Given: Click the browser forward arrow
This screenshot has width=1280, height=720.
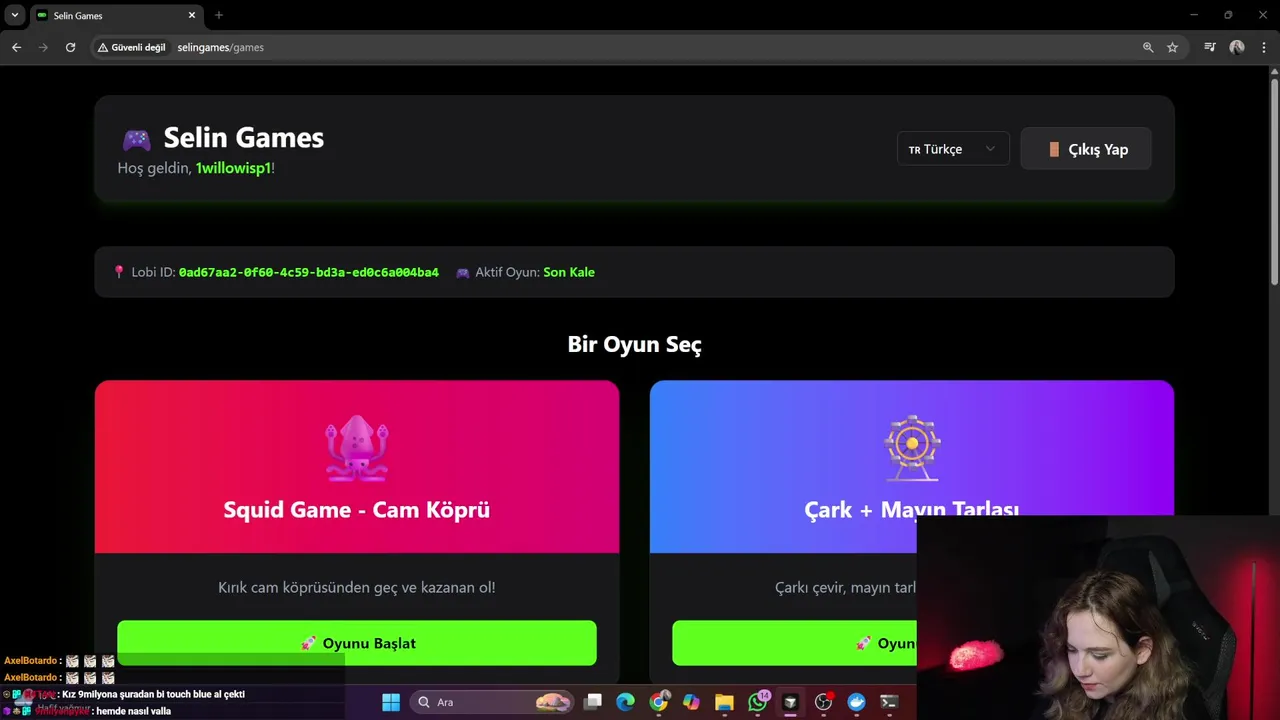Looking at the screenshot, I should [43, 47].
